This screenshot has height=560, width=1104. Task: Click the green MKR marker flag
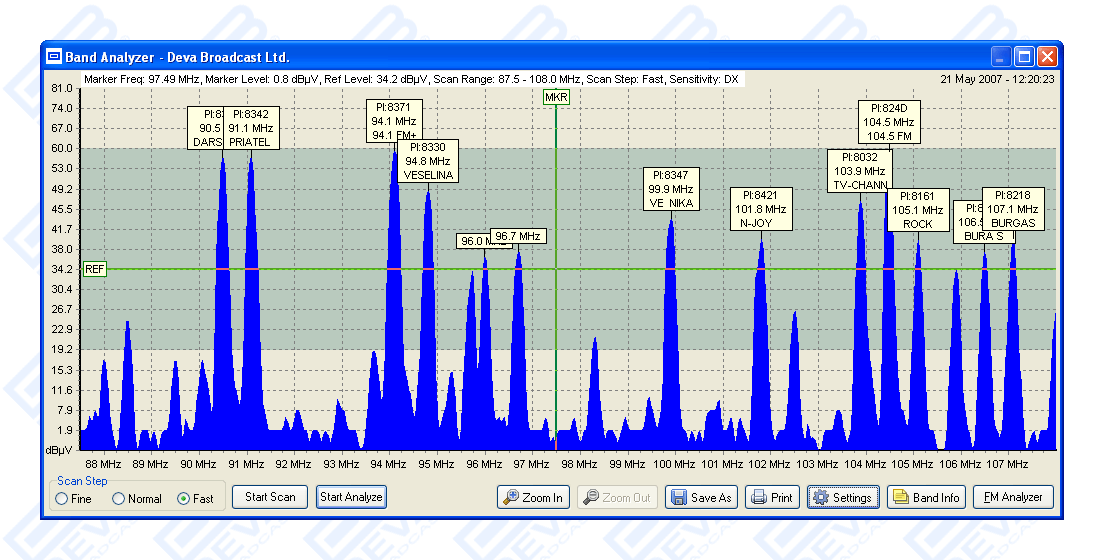tap(556, 97)
